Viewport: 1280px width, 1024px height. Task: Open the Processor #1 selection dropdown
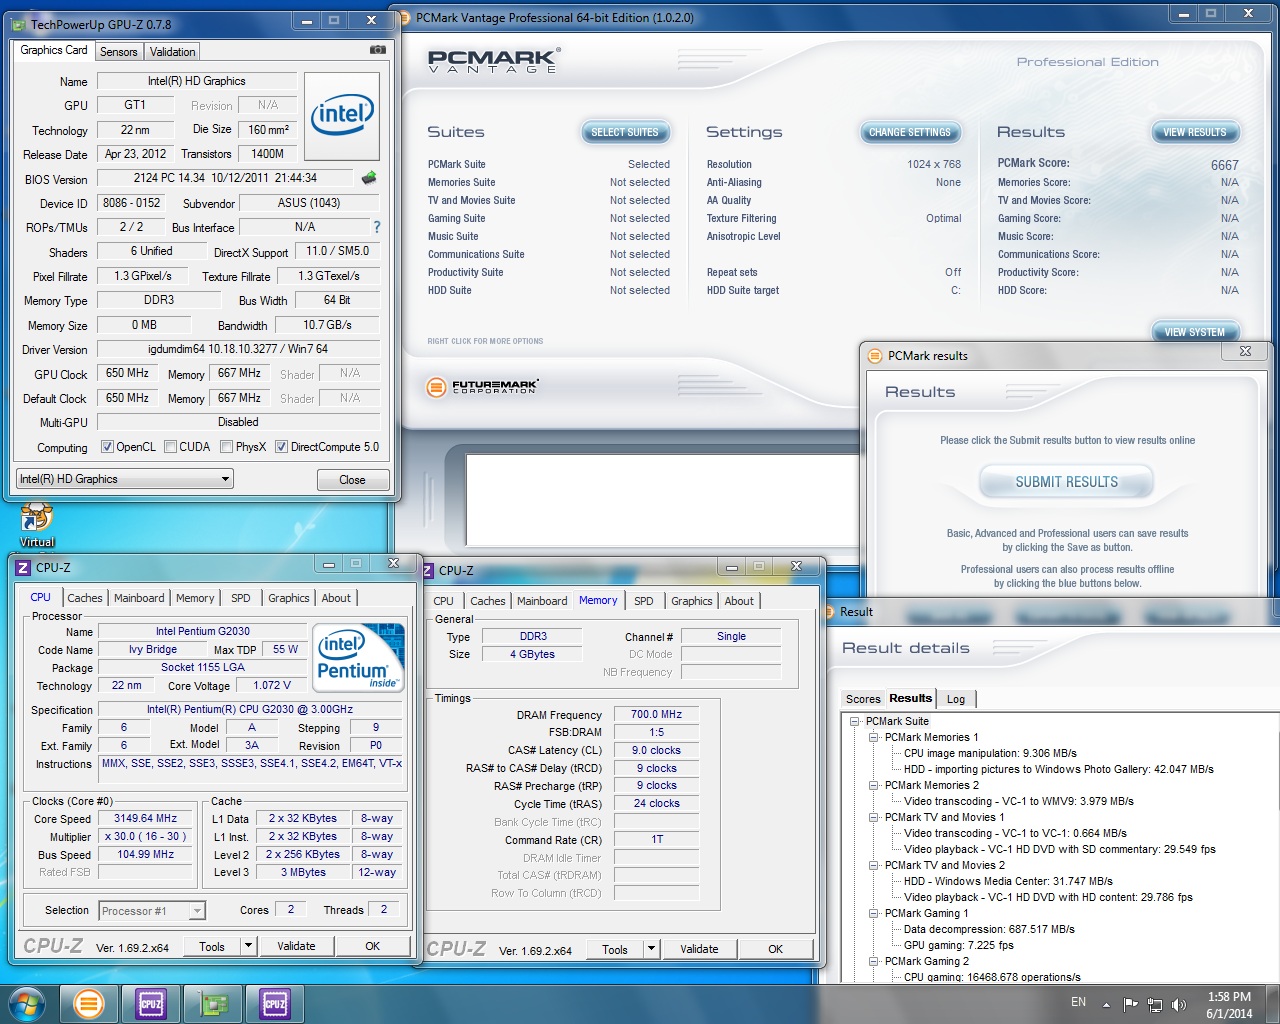[152, 911]
